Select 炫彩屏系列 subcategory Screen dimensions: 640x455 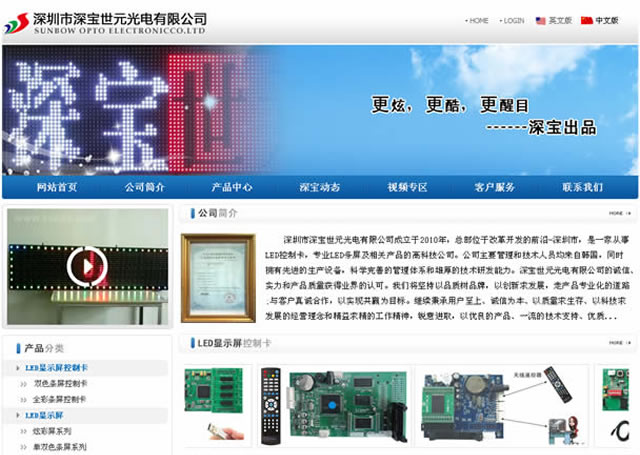click(x=52, y=431)
